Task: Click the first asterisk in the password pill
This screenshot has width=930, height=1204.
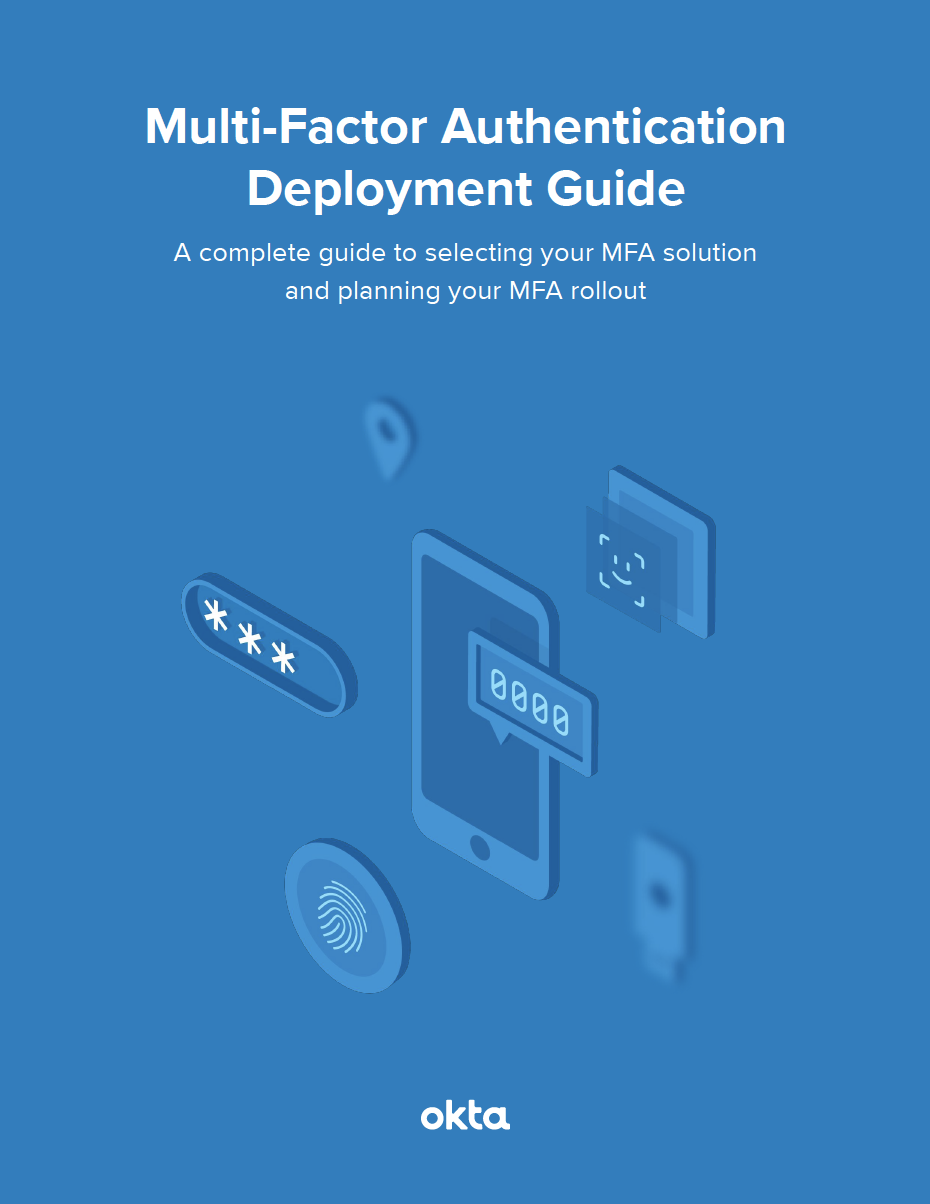Action: pos(216,615)
